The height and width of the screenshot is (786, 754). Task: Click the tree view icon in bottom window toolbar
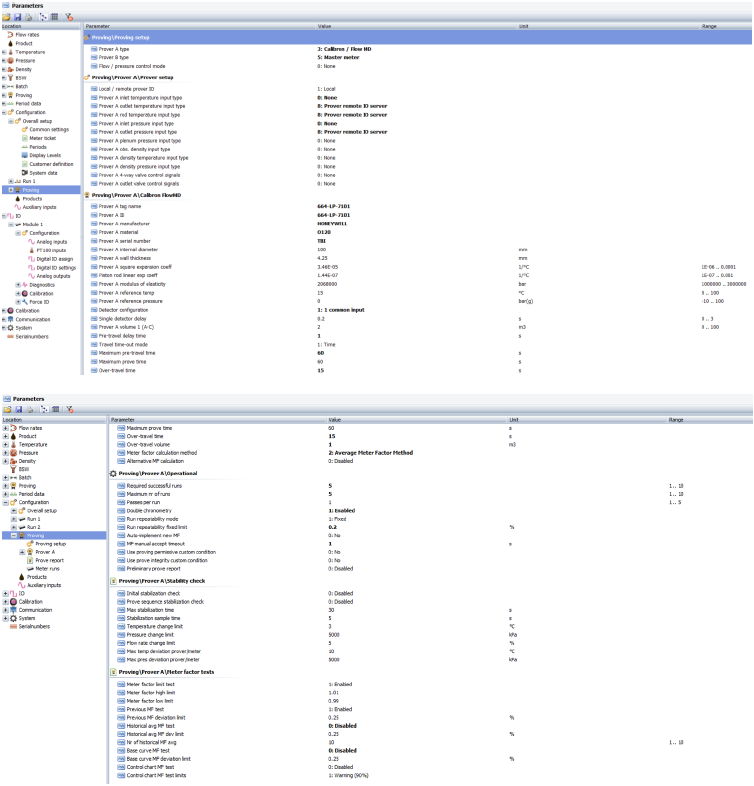45,410
